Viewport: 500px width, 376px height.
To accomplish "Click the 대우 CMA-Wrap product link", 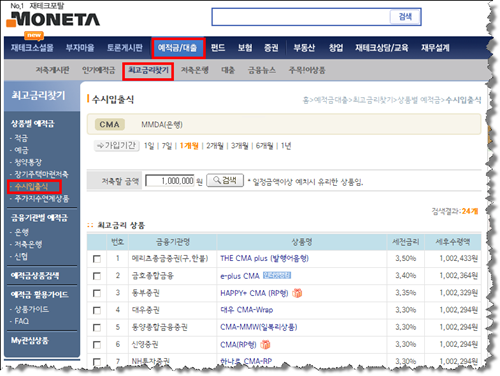I will pos(246,310).
